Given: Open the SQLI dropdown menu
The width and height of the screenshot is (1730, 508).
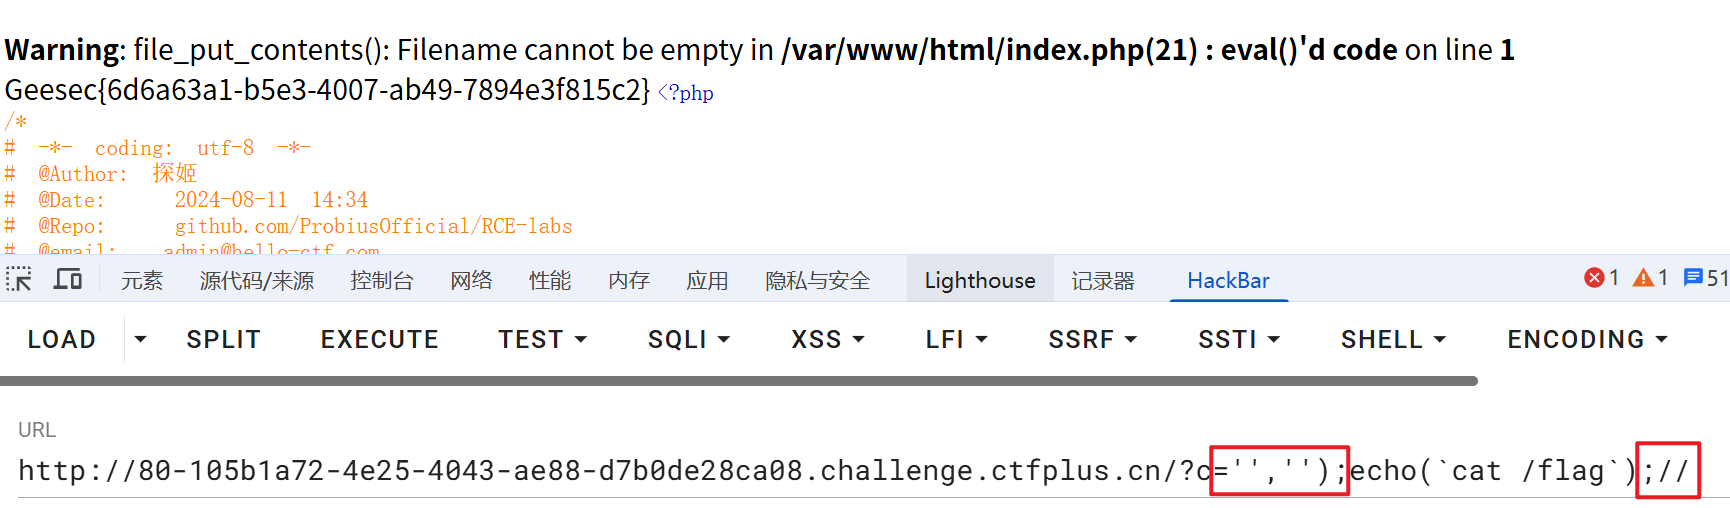Looking at the screenshot, I should [689, 339].
